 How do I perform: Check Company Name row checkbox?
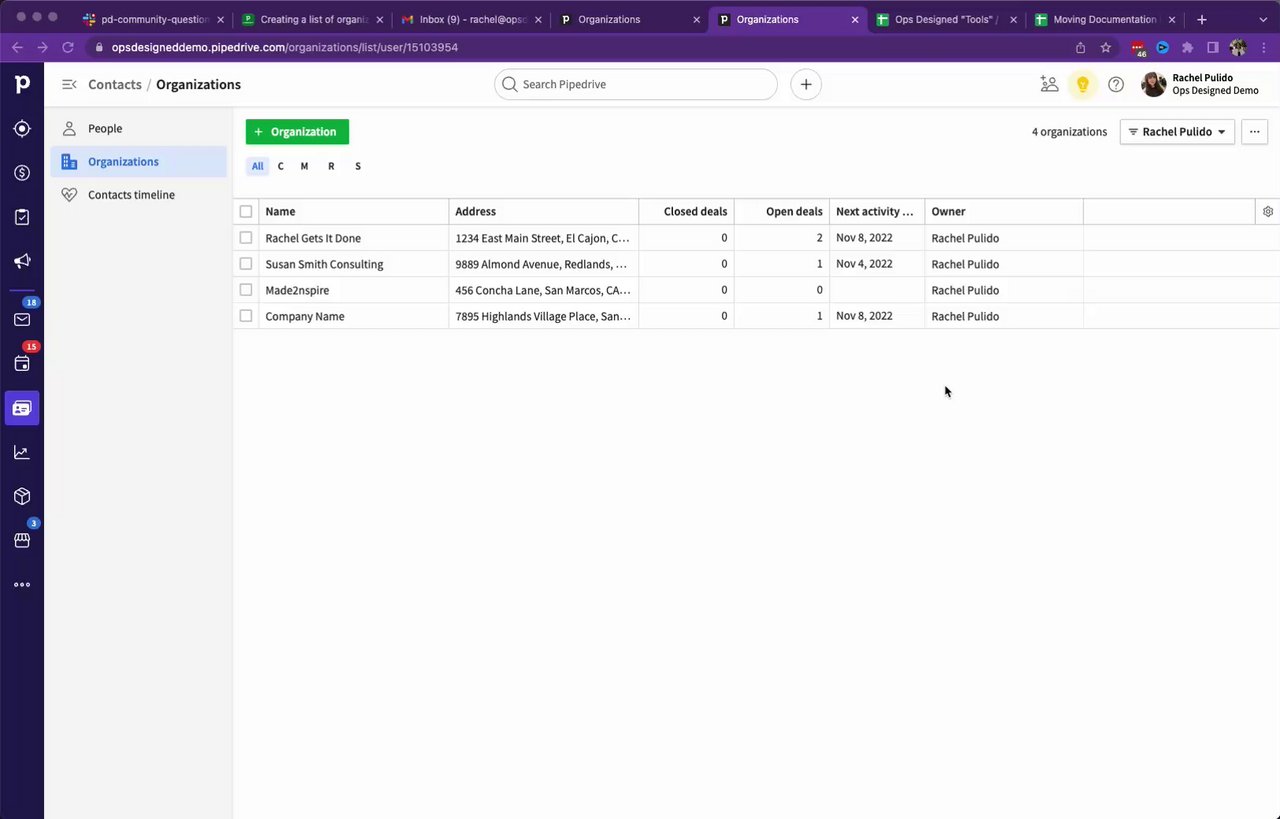[246, 316]
